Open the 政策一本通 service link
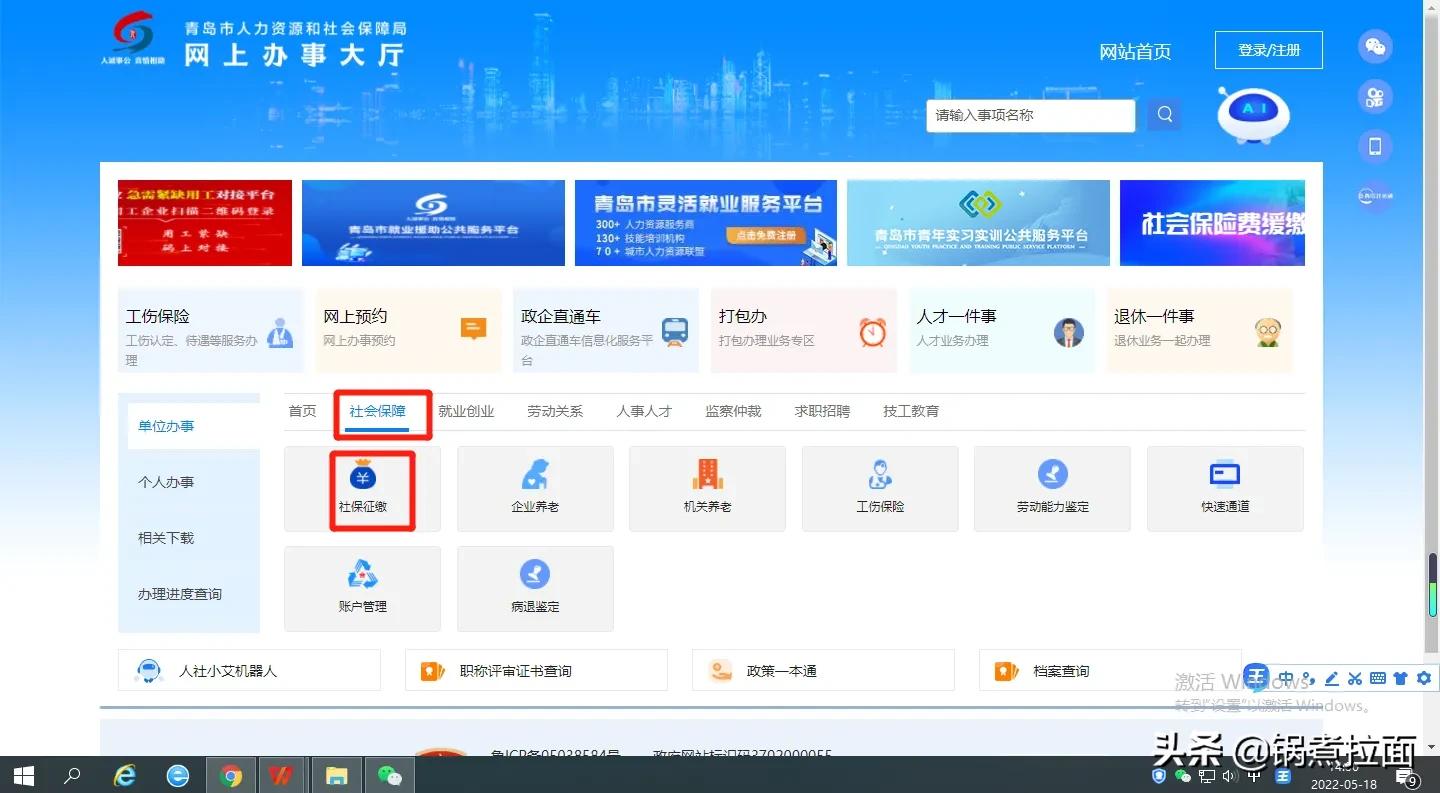The height and width of the screenshot is (793, 1440). 822,670
